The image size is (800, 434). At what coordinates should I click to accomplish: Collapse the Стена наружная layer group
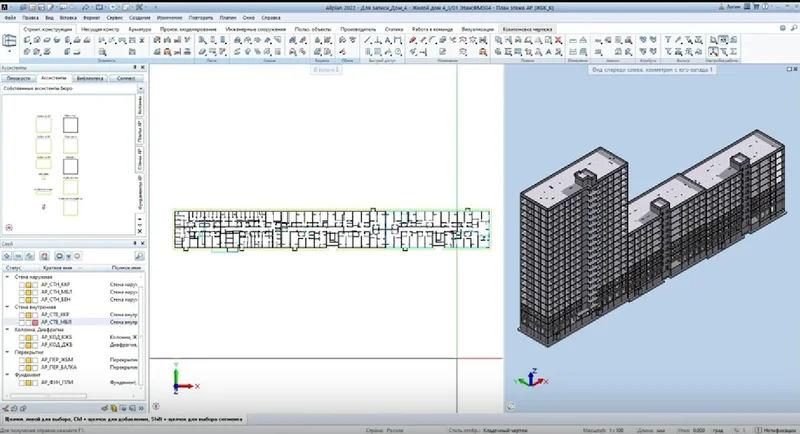7,277
